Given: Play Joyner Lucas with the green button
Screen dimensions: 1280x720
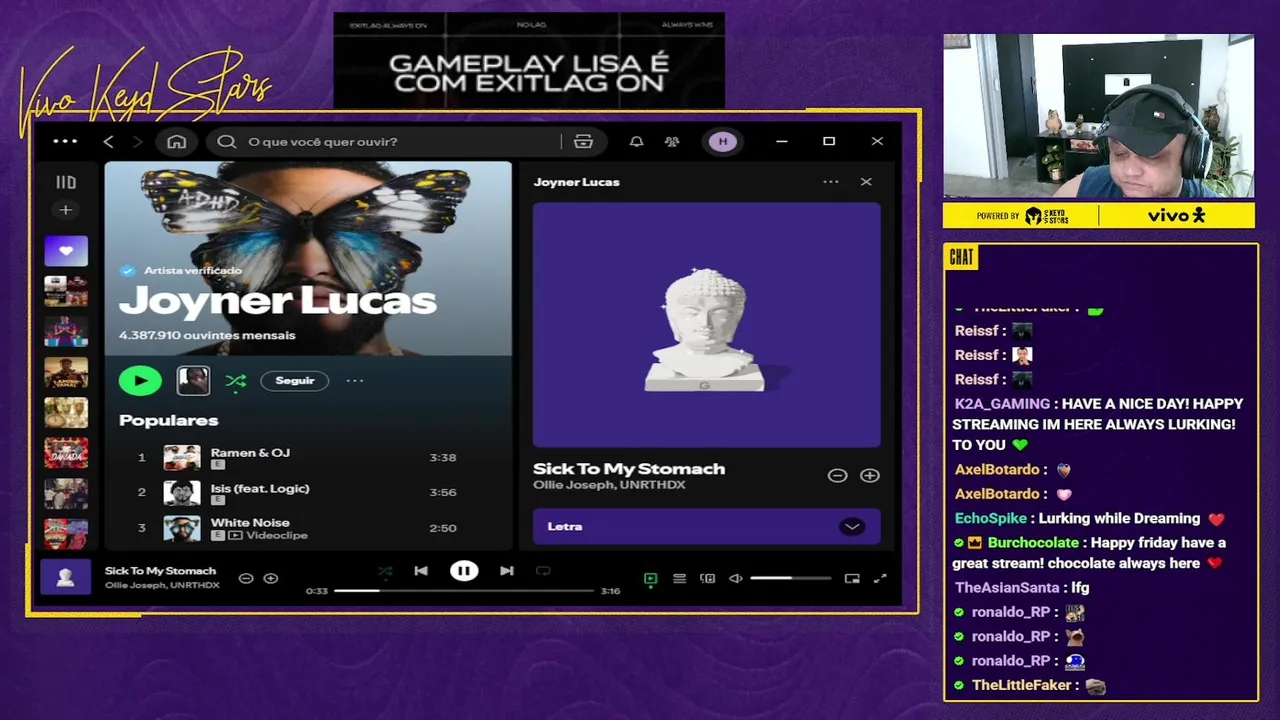Looking at the screenshot, I should point(140,380).
